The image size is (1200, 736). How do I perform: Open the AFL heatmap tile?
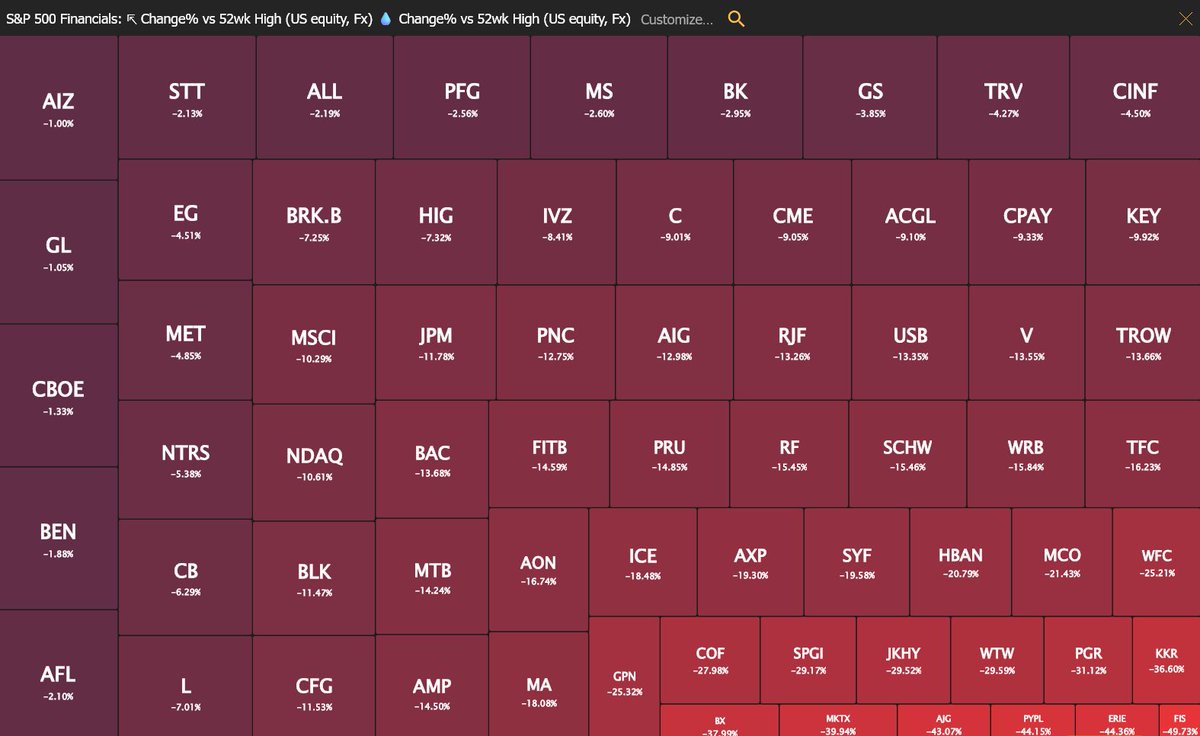pyautogui.click(x=59, y=674)
